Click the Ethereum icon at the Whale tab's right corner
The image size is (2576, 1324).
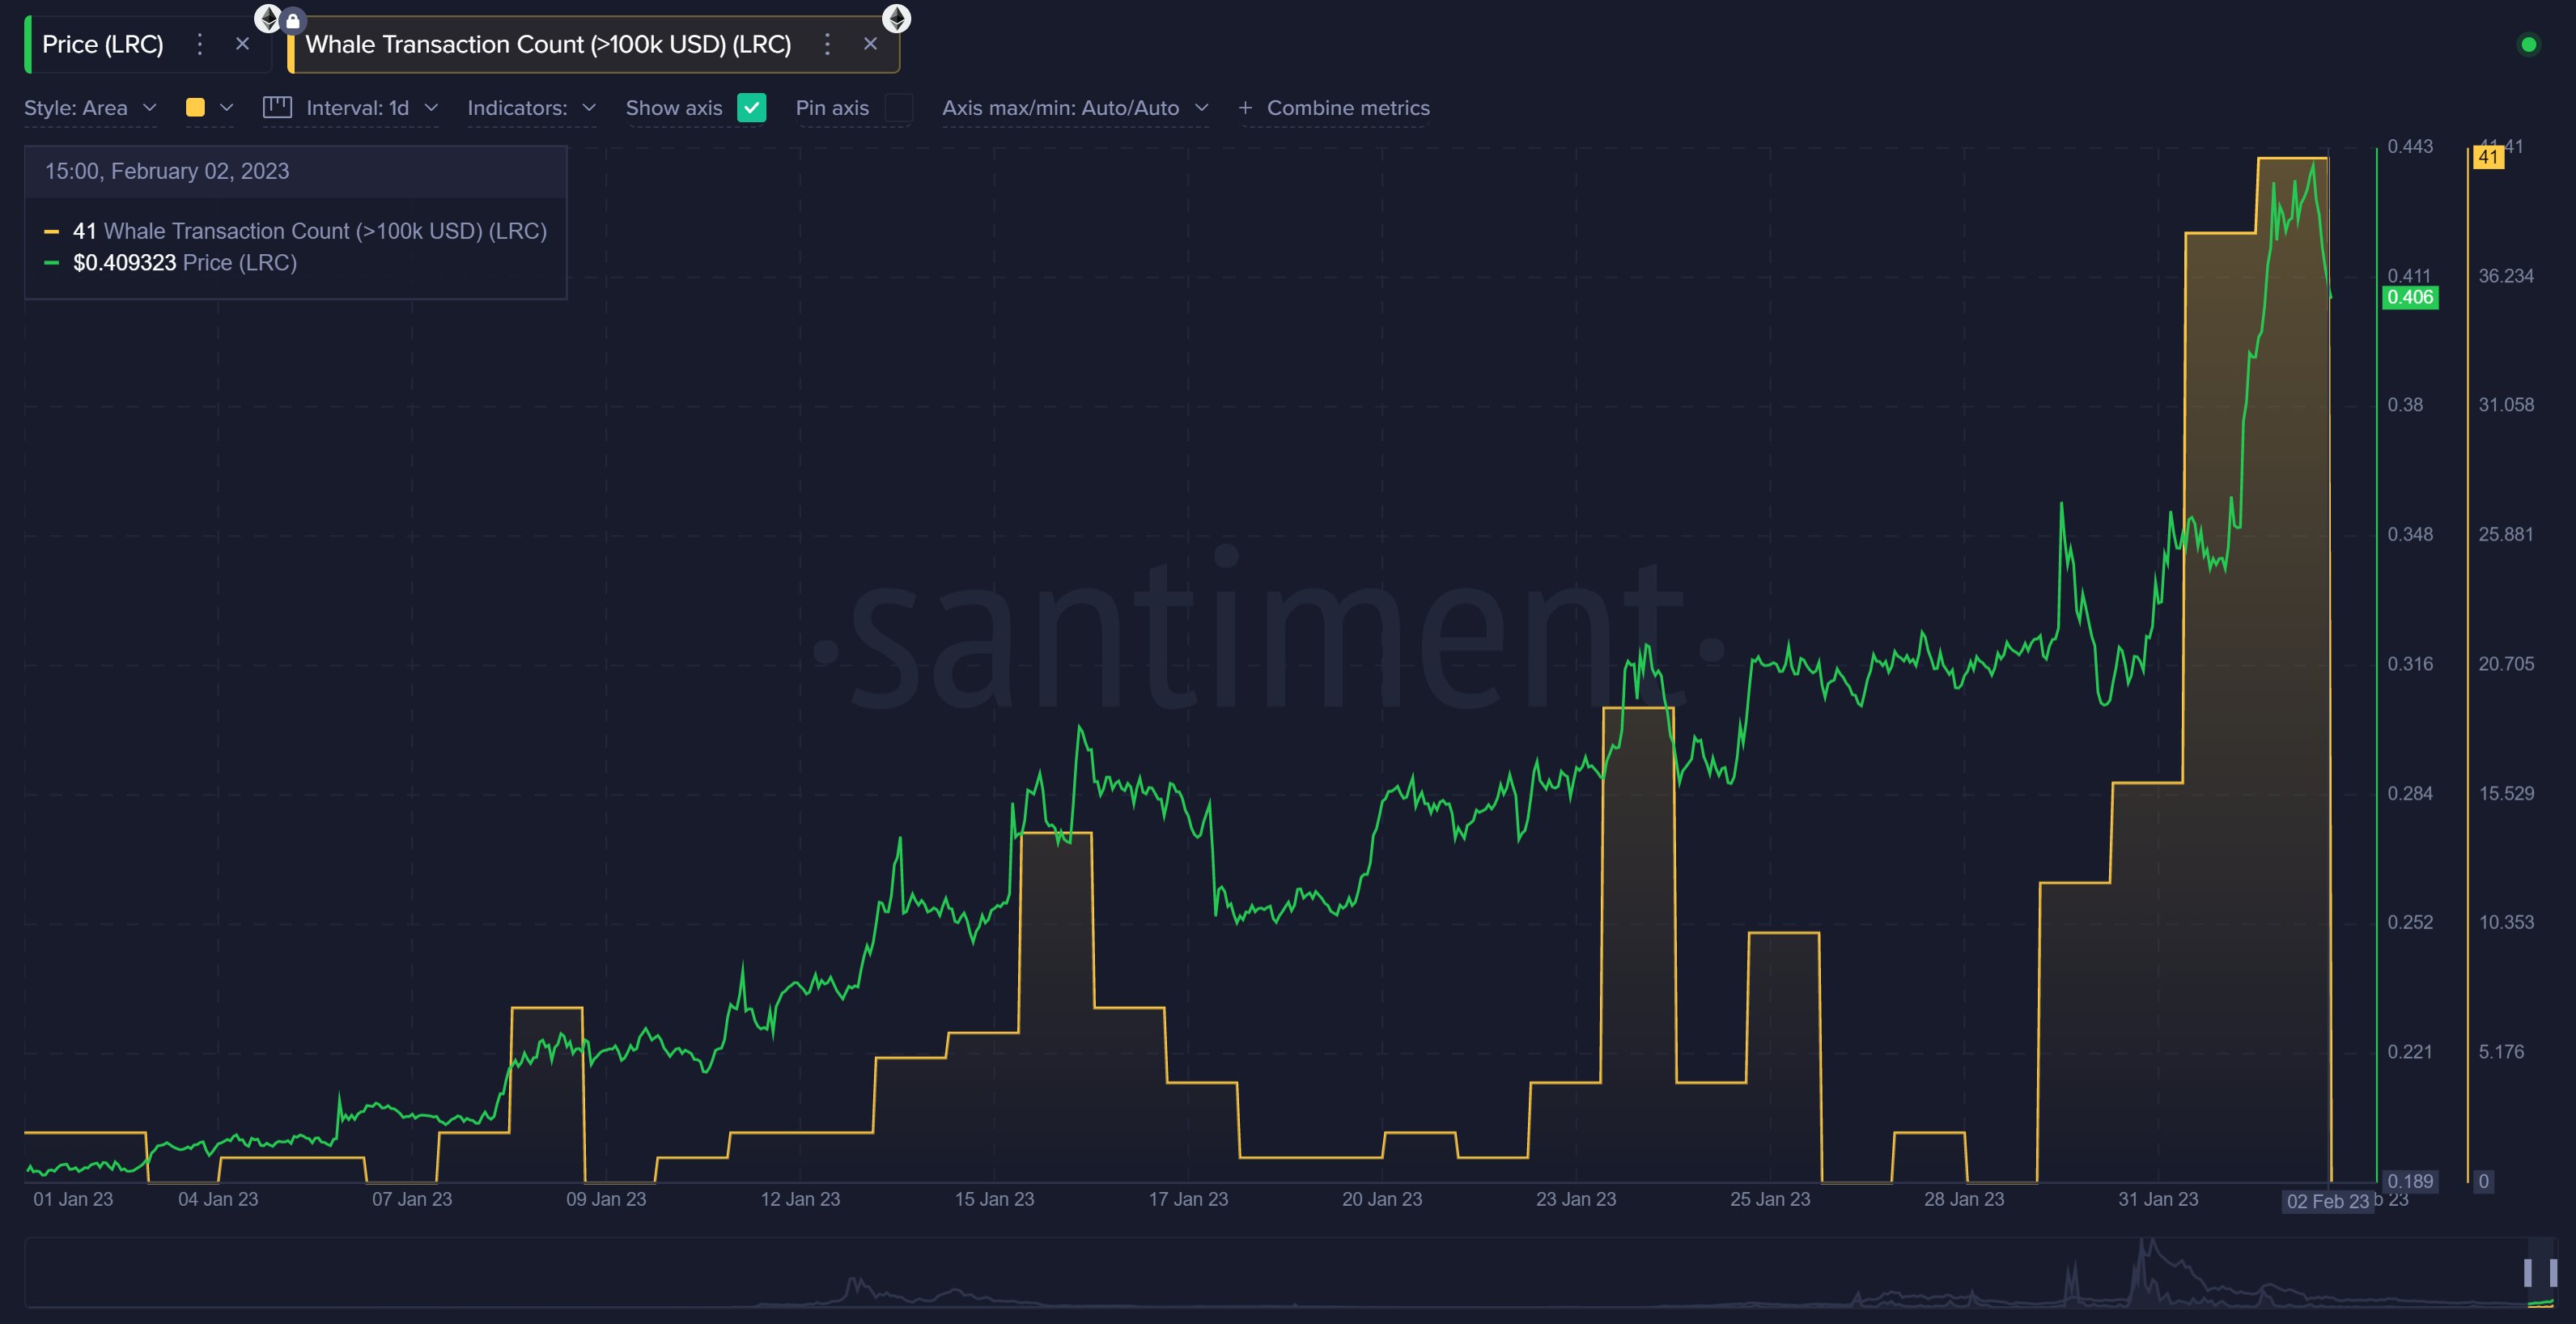896,18
